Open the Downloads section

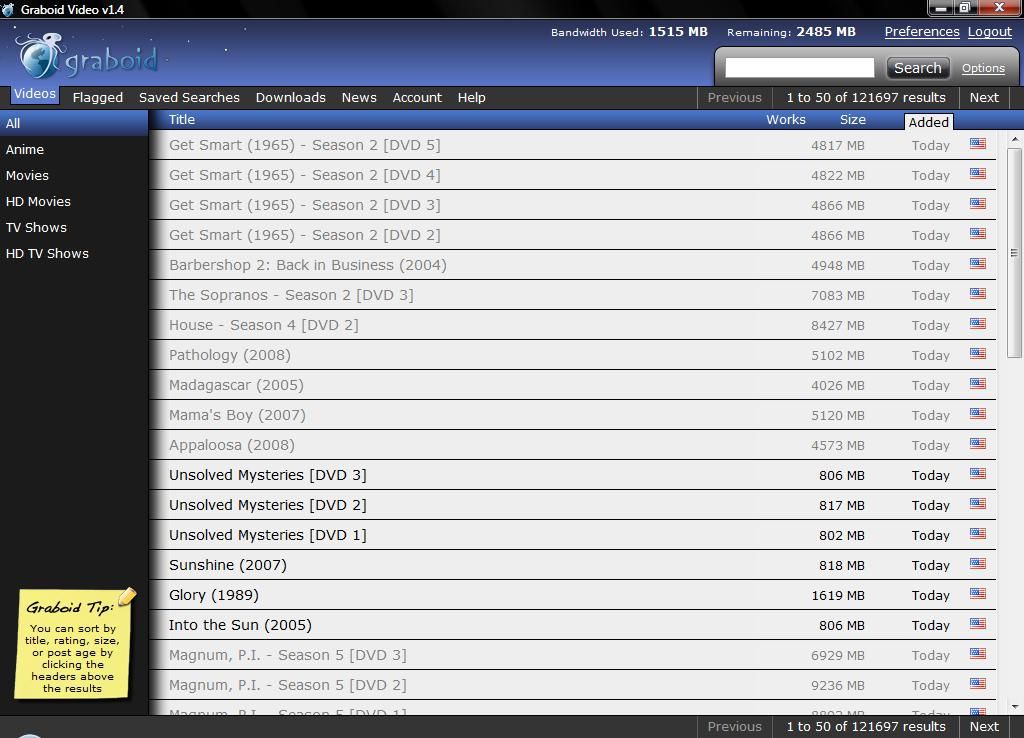(291, 97)
